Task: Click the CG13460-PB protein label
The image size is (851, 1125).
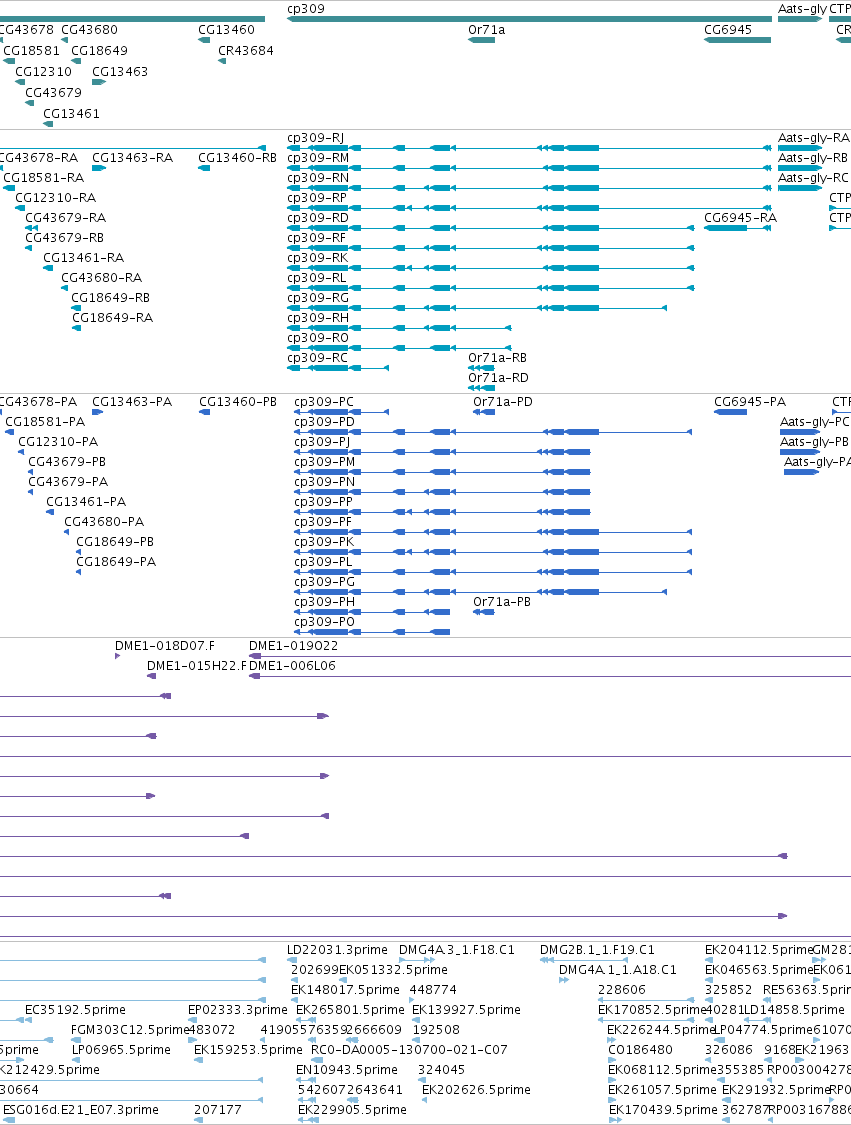Action: [x=238, y=402]
